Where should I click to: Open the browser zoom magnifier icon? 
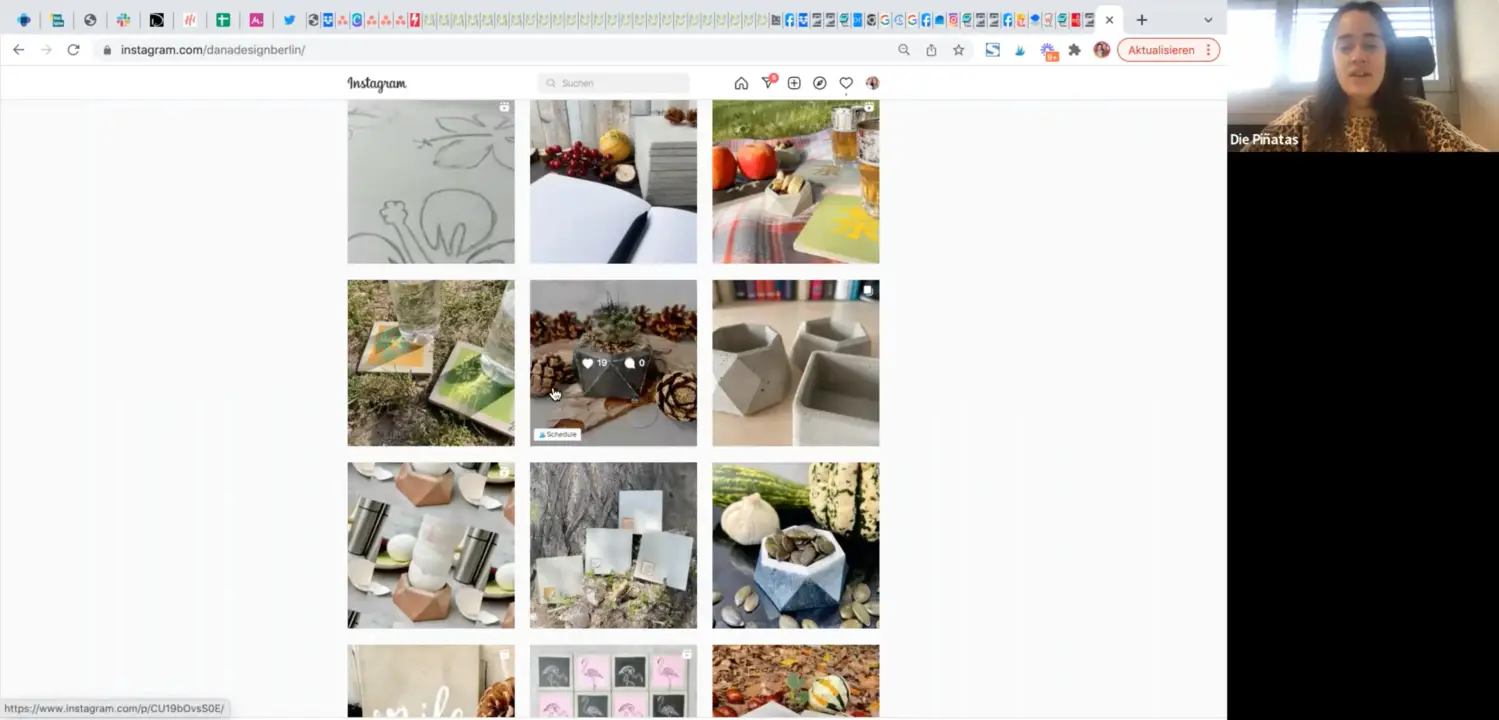pos(904,50)
